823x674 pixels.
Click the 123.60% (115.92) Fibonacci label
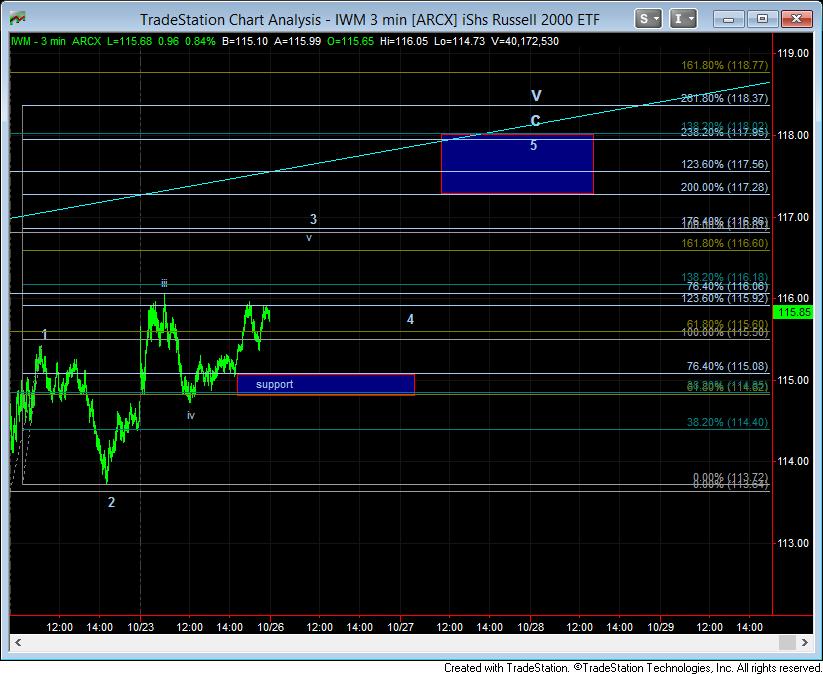(724, 298)
